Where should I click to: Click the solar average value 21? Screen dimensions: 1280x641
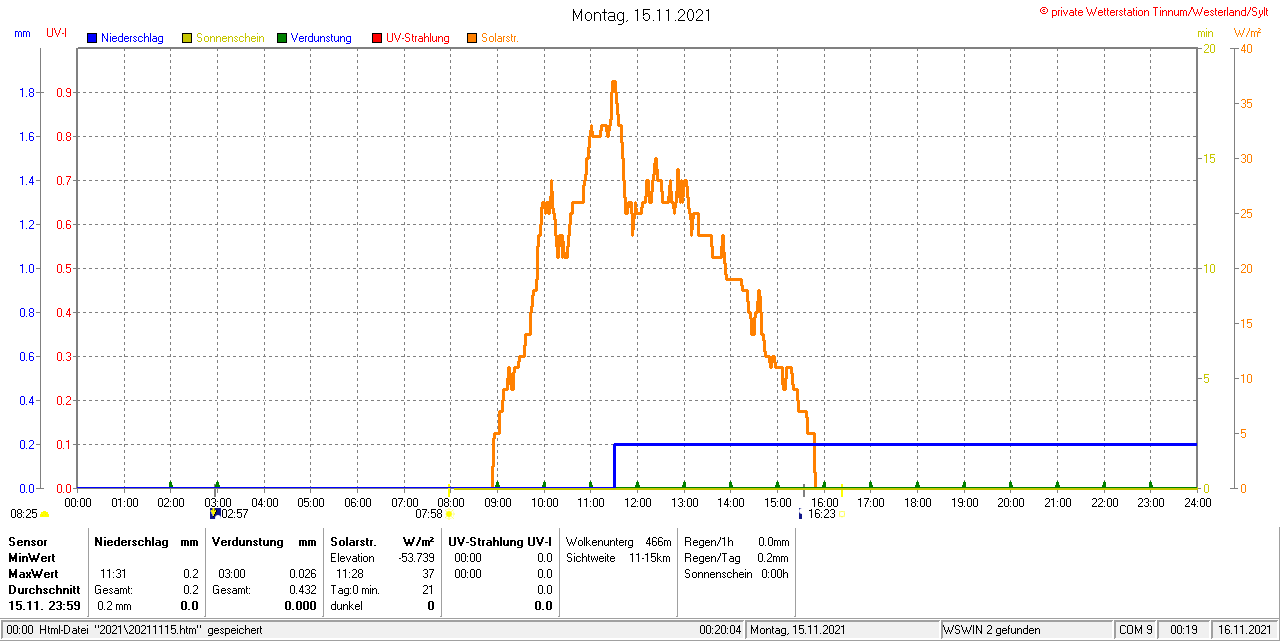pyautogui.click(x=428, y=590)
